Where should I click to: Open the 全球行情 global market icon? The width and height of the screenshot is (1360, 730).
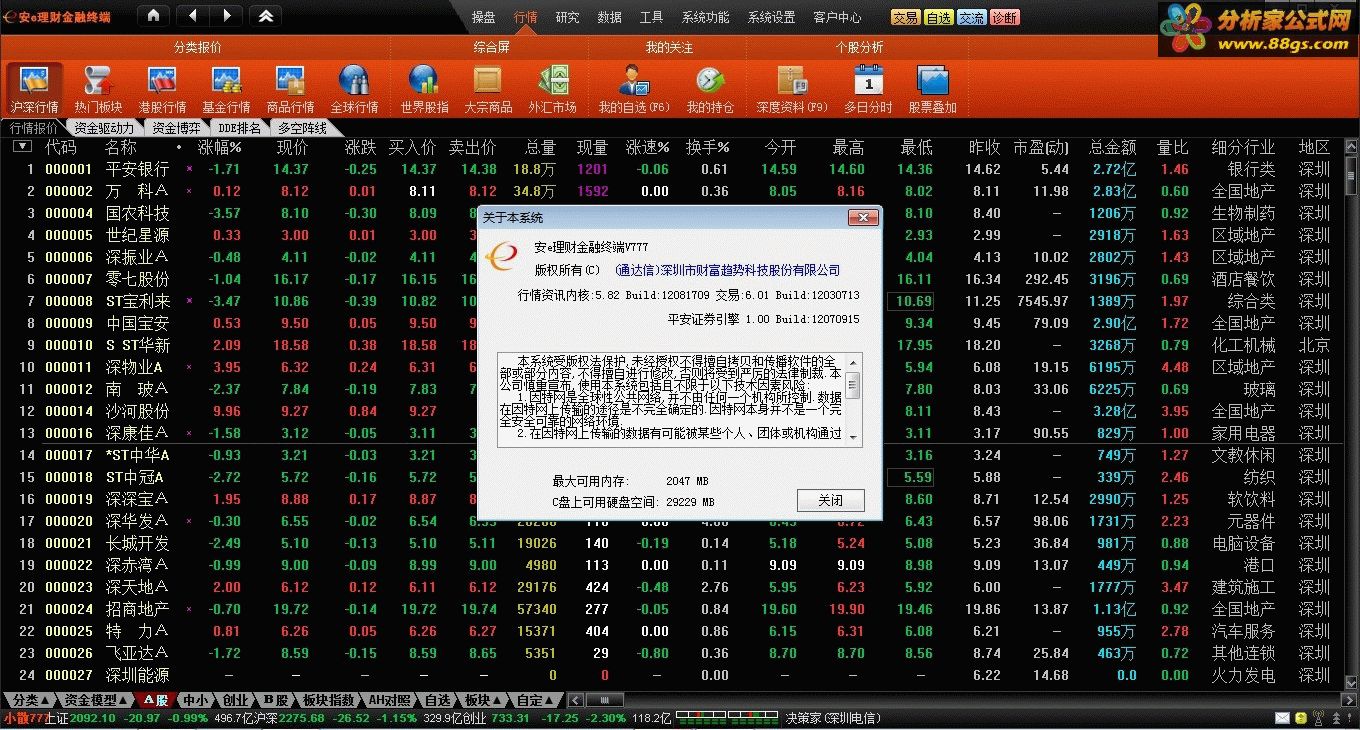point(354,89)
